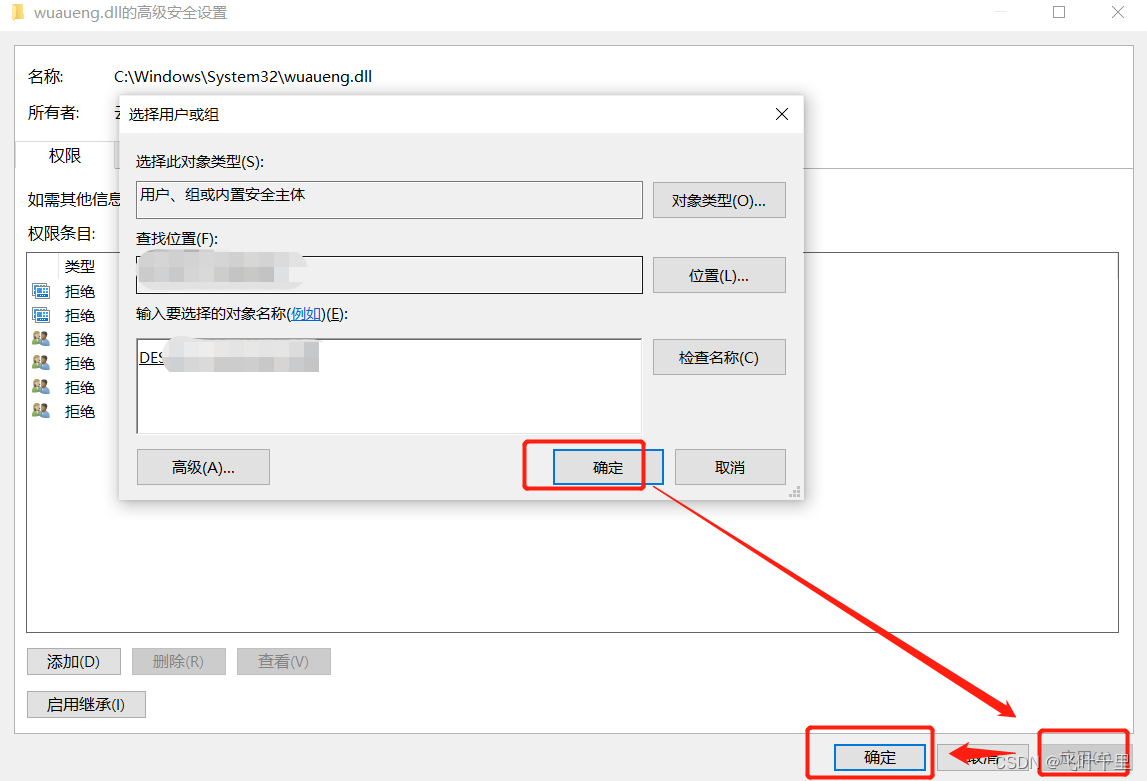Image resolution: width=1147 pixels, height=781 pixels.
Task: Click 检查名称(C) to verify the name
Action: [x=719, y=358]
